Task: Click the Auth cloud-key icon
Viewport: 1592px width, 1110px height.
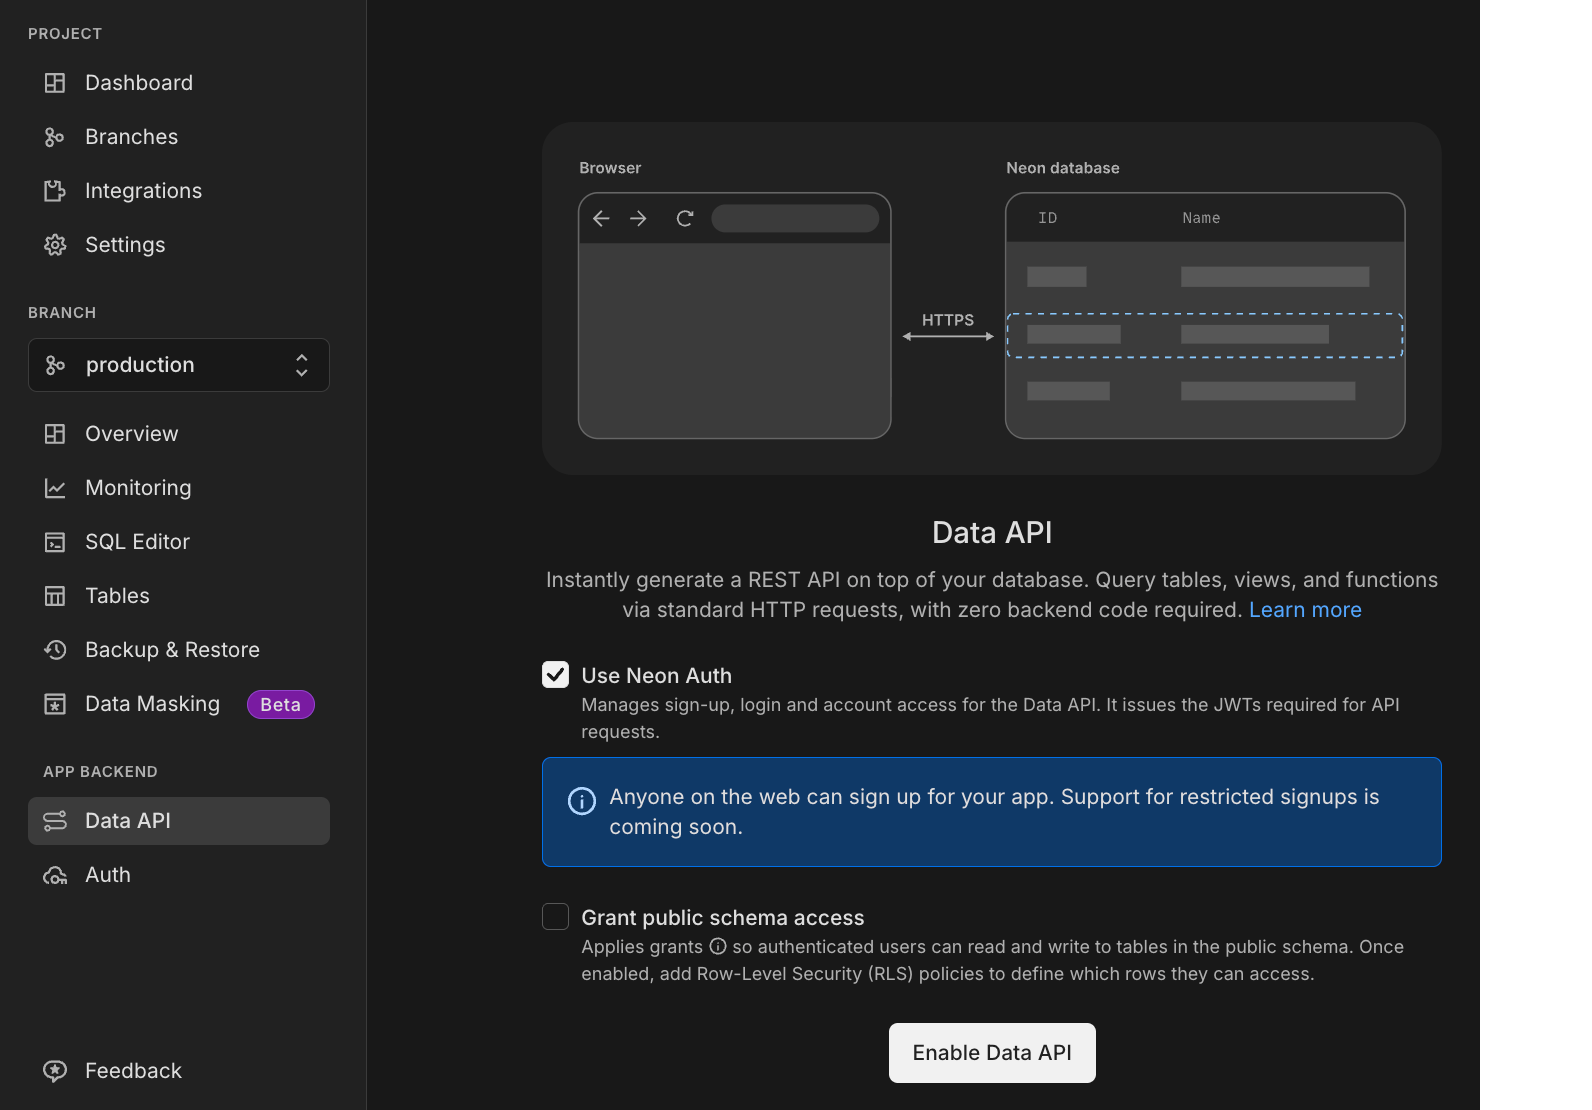Action: (55, 876)
